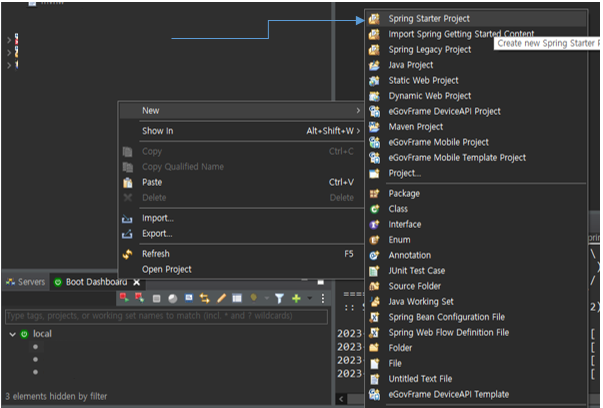
Task: Click Refresh in the context menu
Action: (x=241, y=254)
